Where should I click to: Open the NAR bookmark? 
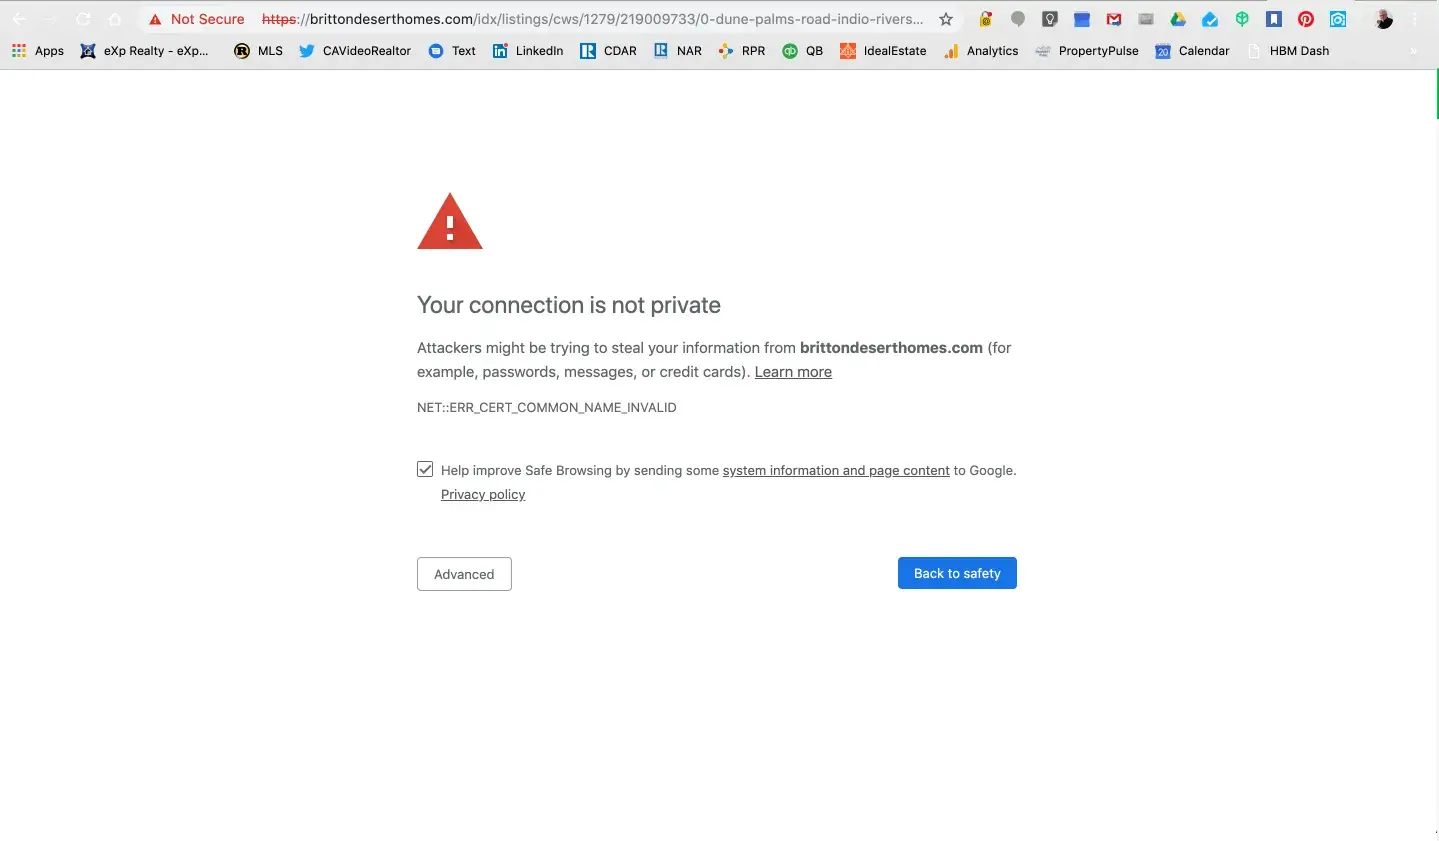tap(678, 51)
